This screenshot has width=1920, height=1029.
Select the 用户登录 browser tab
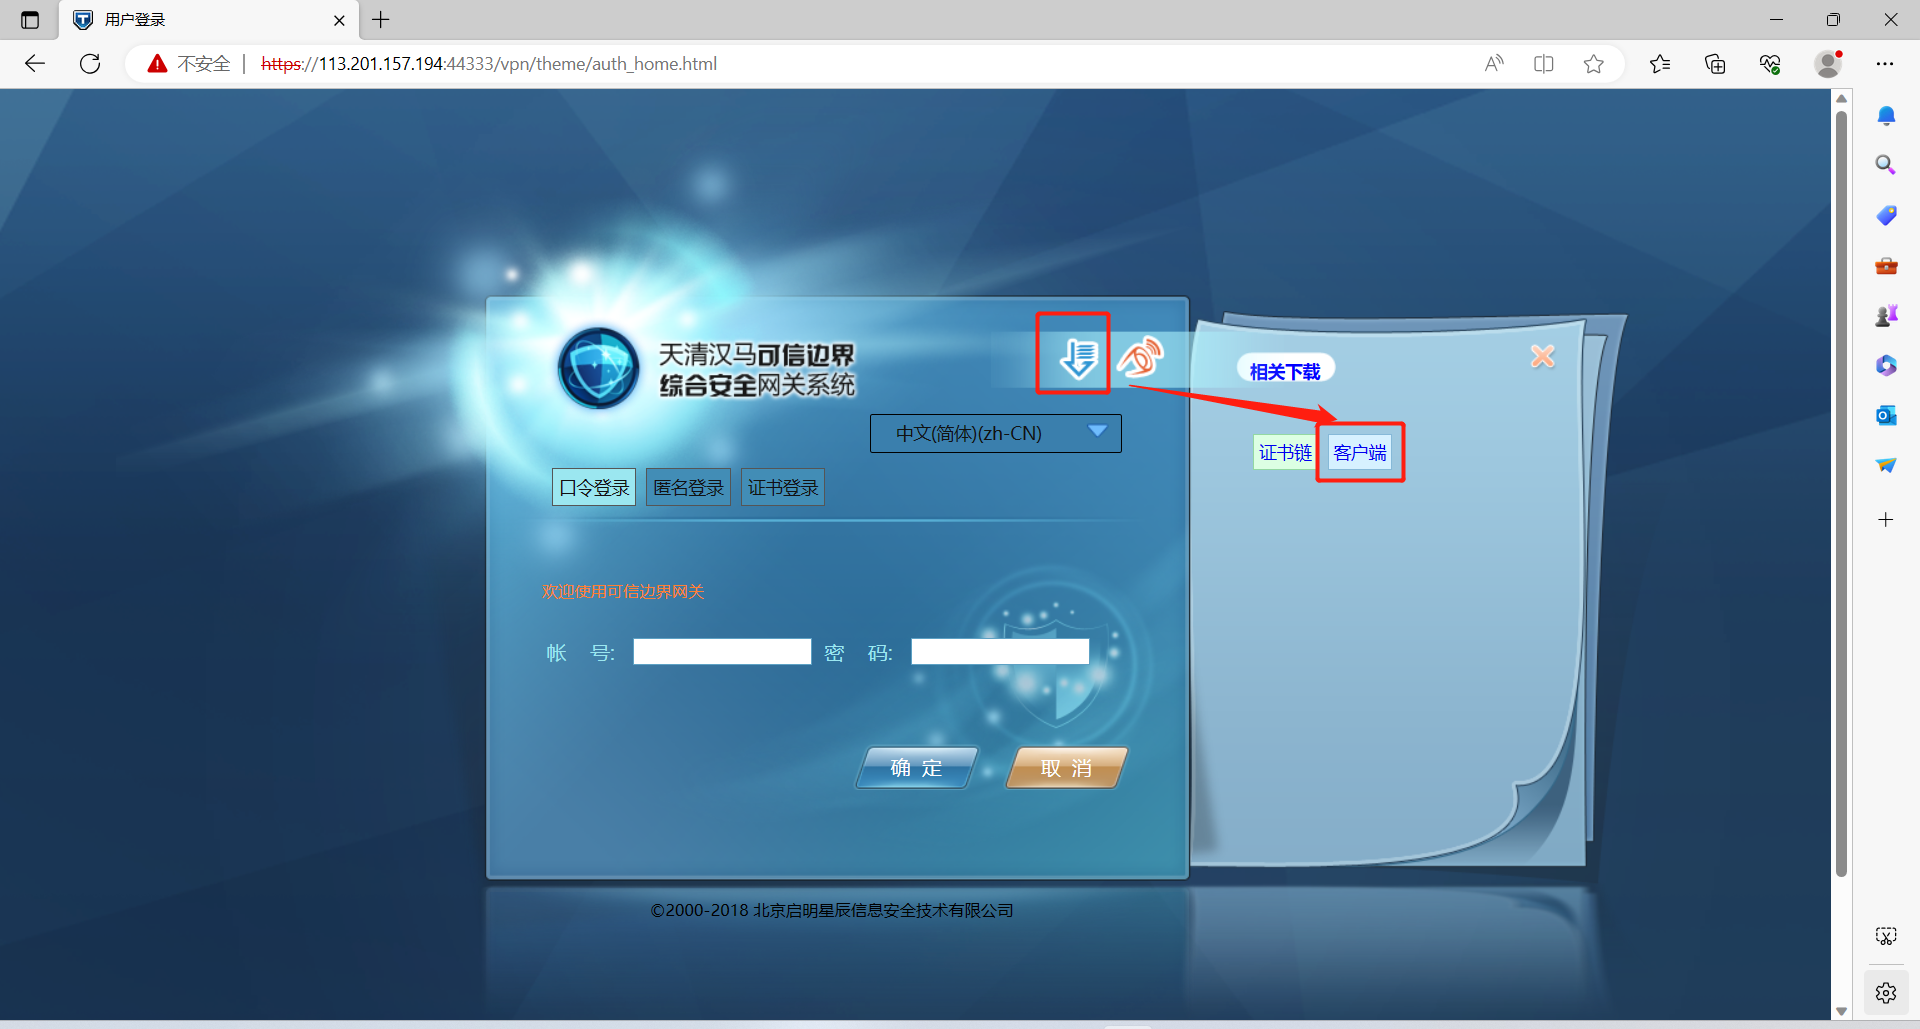210,20
